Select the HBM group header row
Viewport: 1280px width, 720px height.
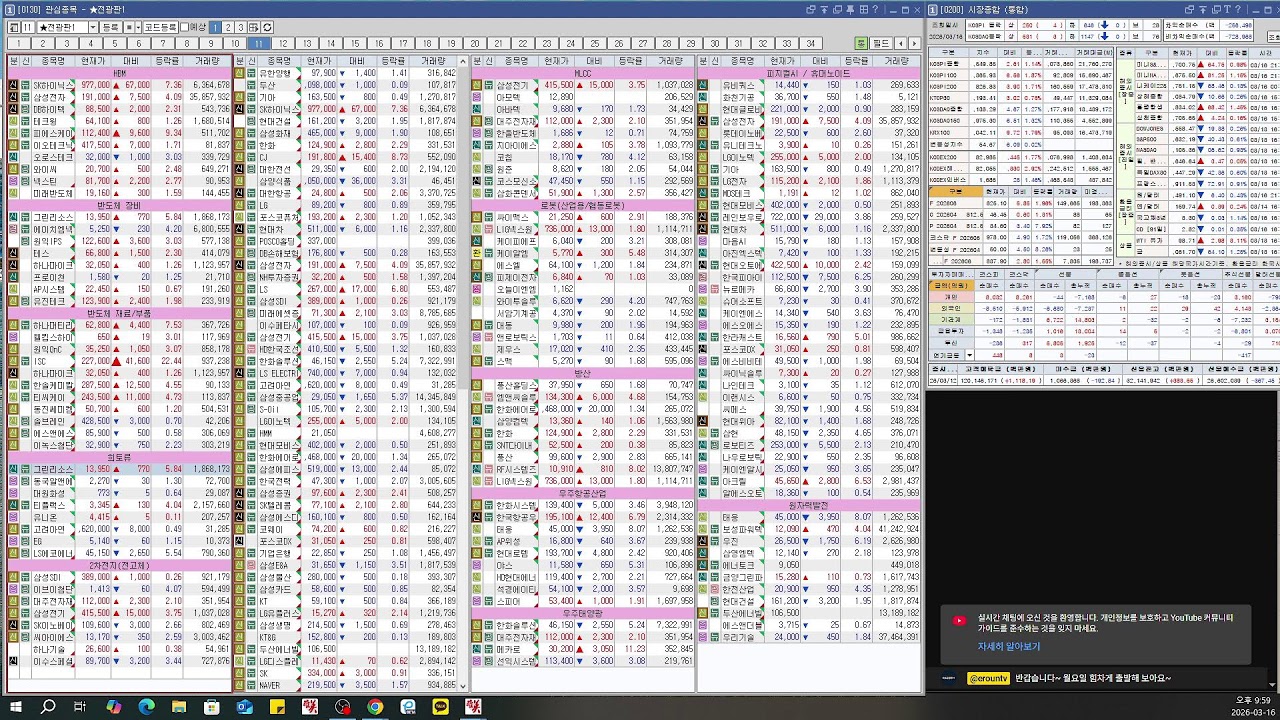pyautogui.click(x=120, y=73)
